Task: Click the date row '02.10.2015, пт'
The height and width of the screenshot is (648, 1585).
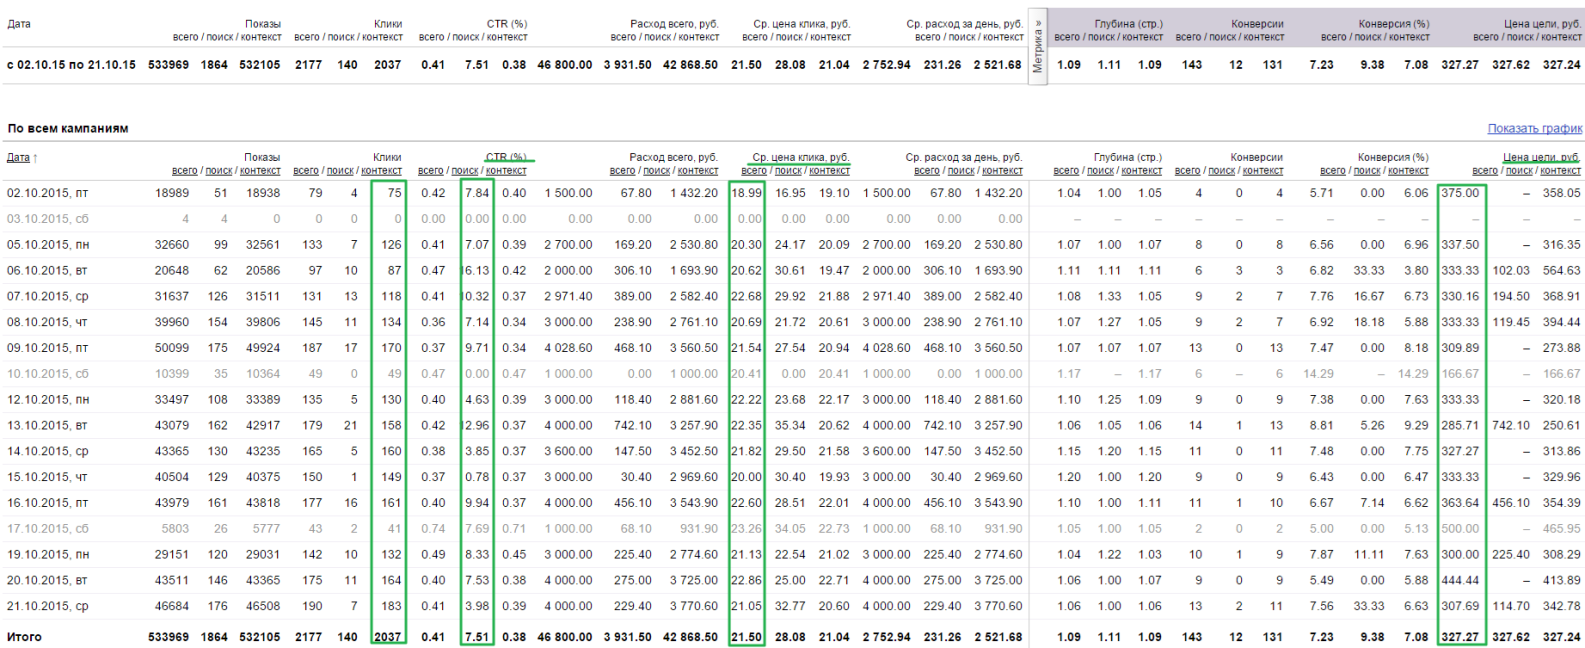Action: tap(48, 193)
